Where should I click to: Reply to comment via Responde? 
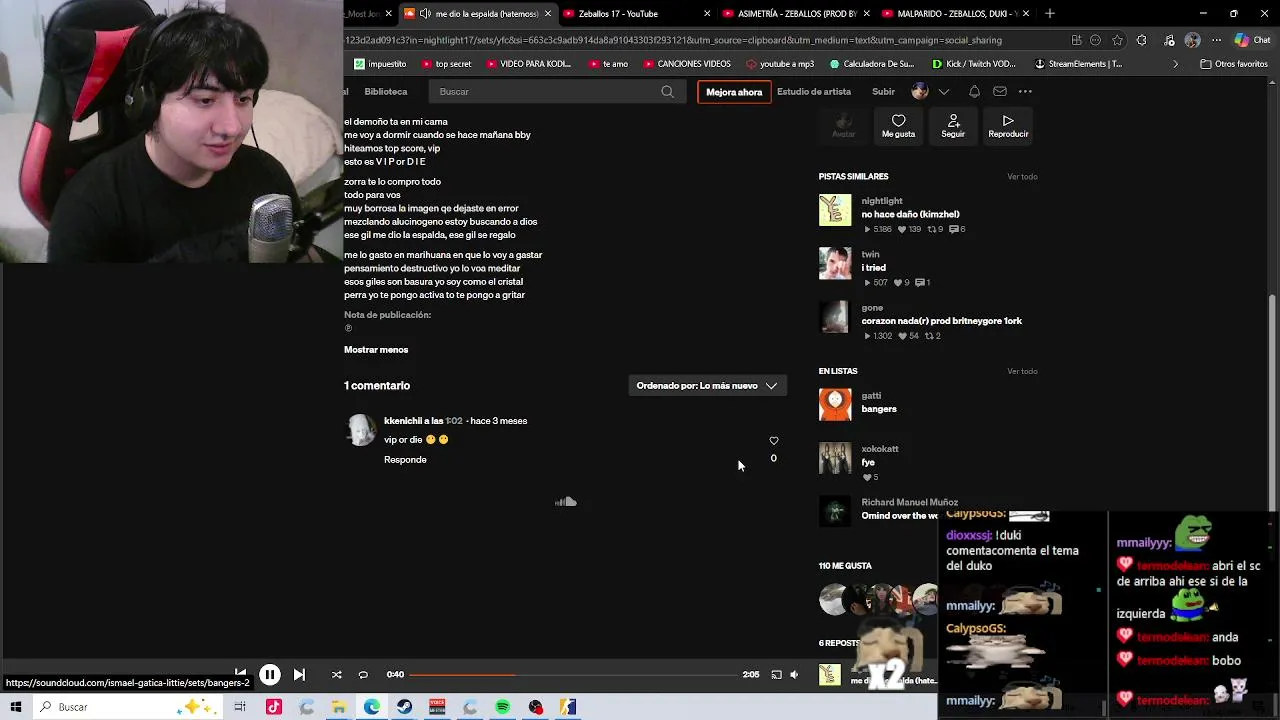point(405,460)
